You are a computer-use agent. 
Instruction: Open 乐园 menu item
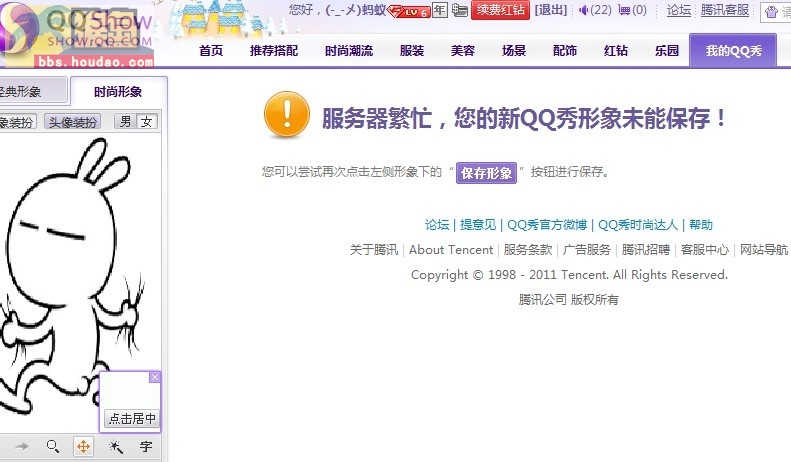667,50
